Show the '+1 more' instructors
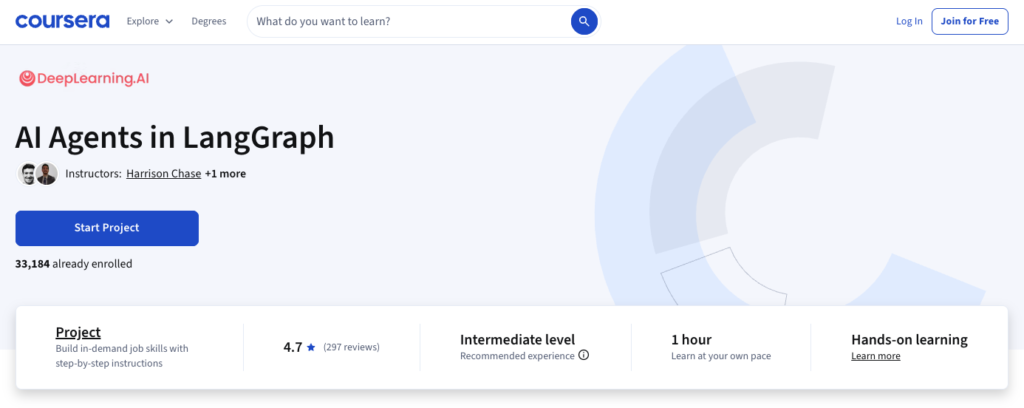1024x408 pixels. 225,174
